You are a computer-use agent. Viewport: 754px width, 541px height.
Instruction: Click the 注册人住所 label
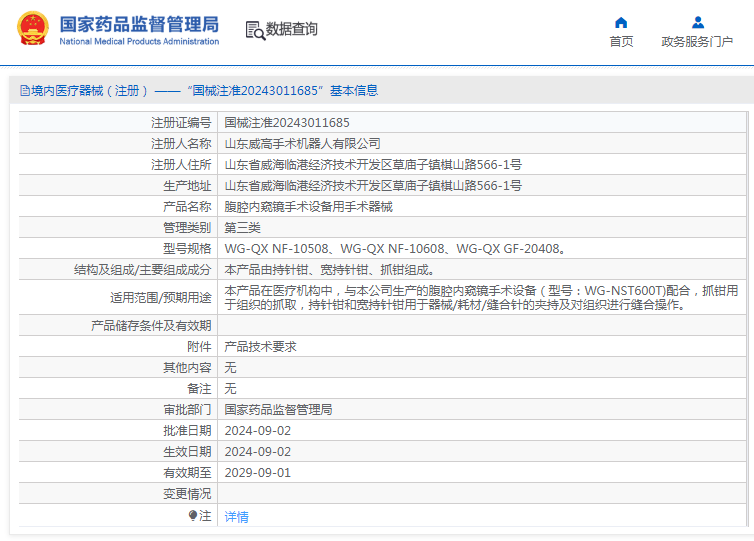point(181,164)
